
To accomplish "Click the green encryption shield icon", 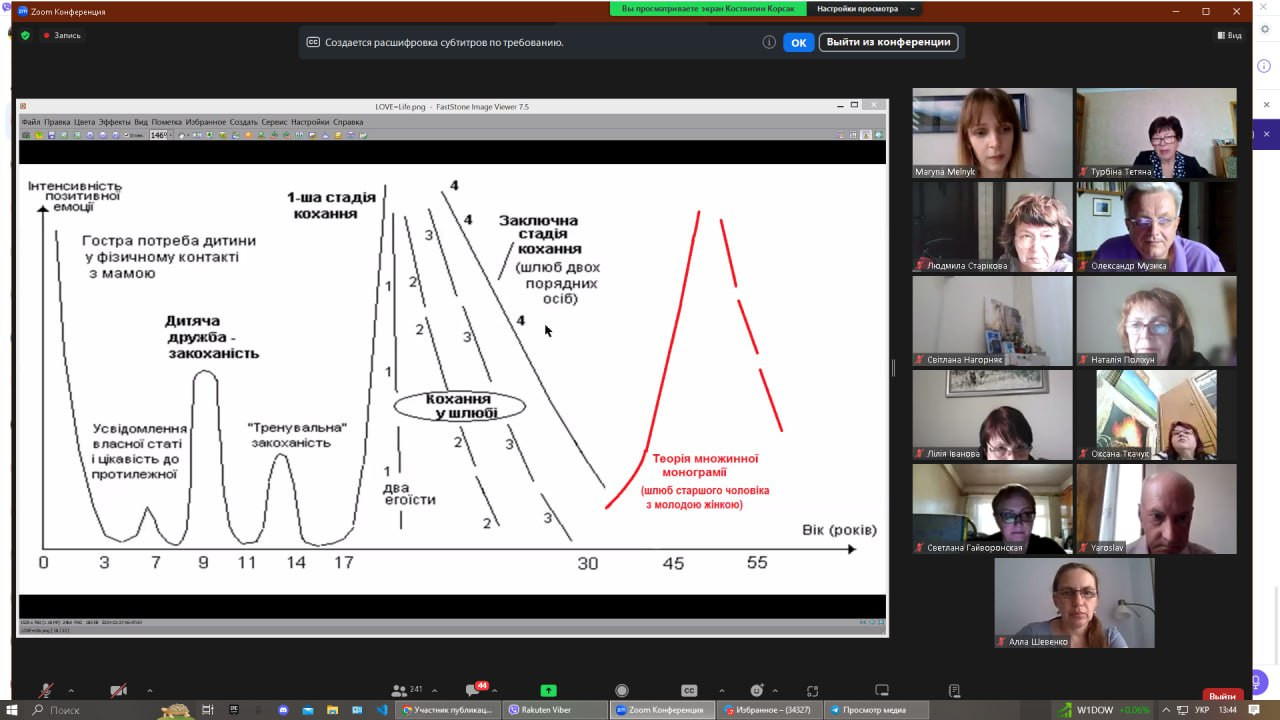I will (x=26, y=35).
